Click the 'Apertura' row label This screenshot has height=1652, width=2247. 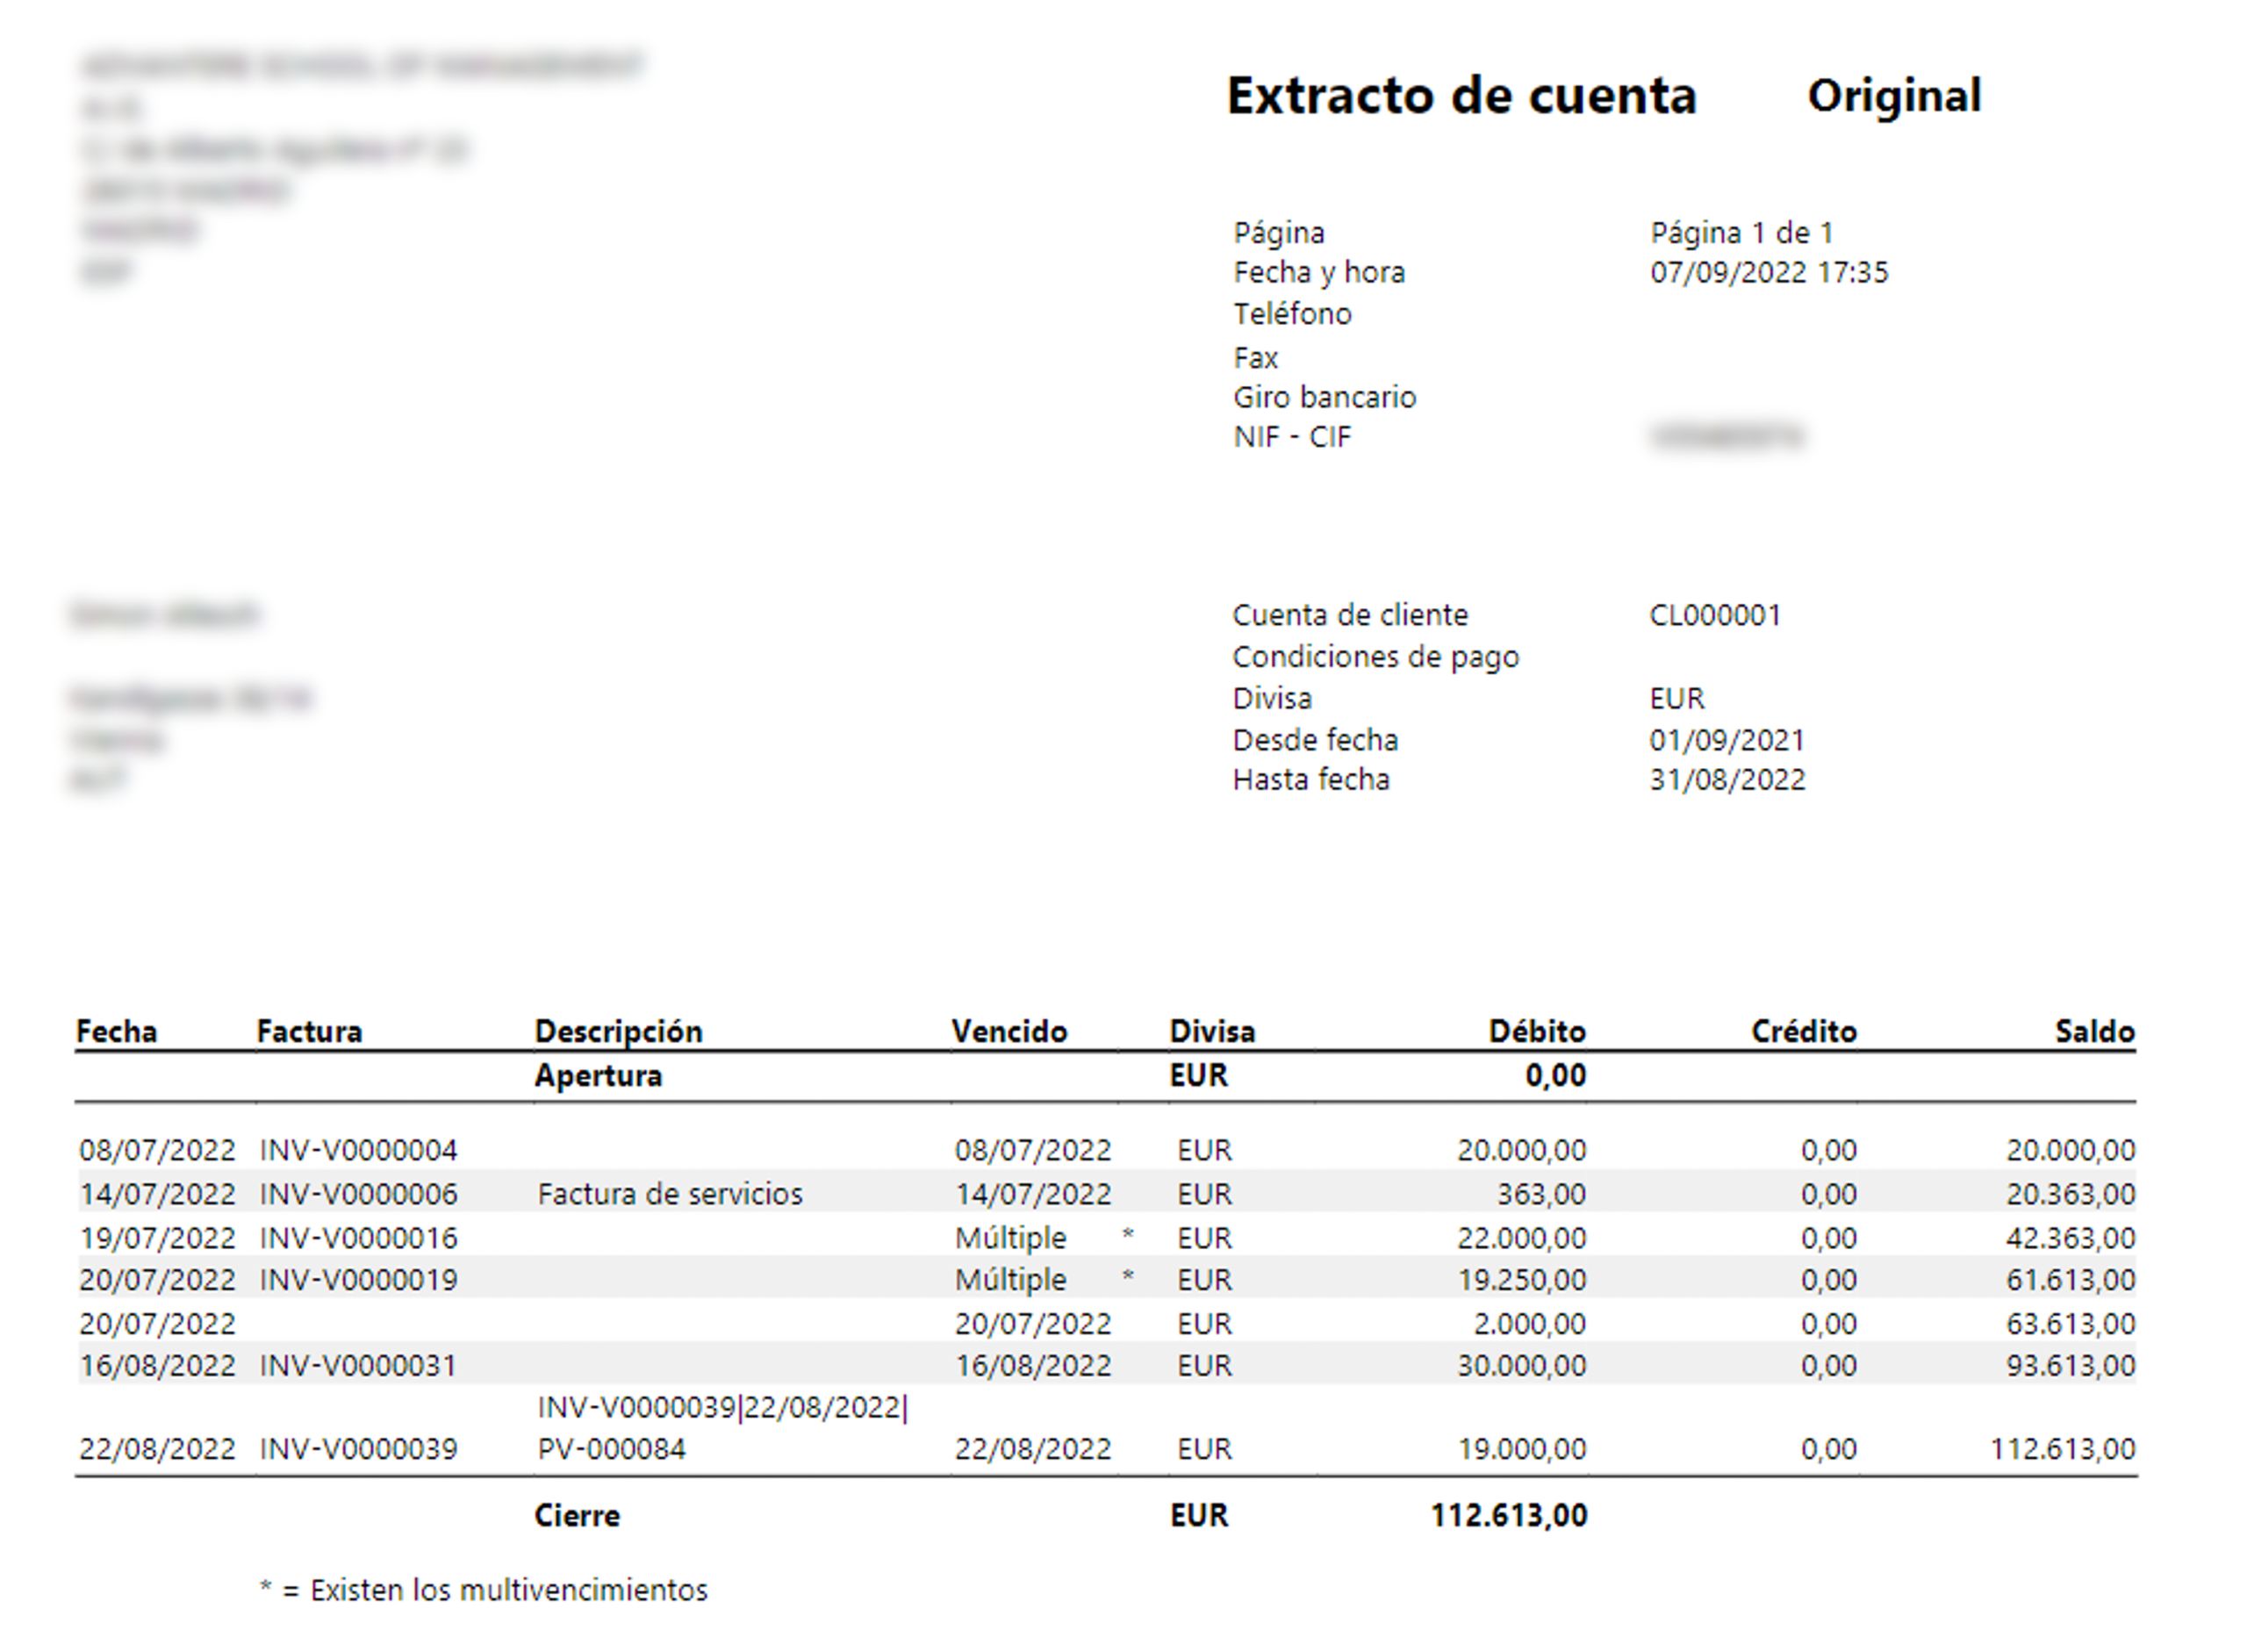(x=598, y=1076)
